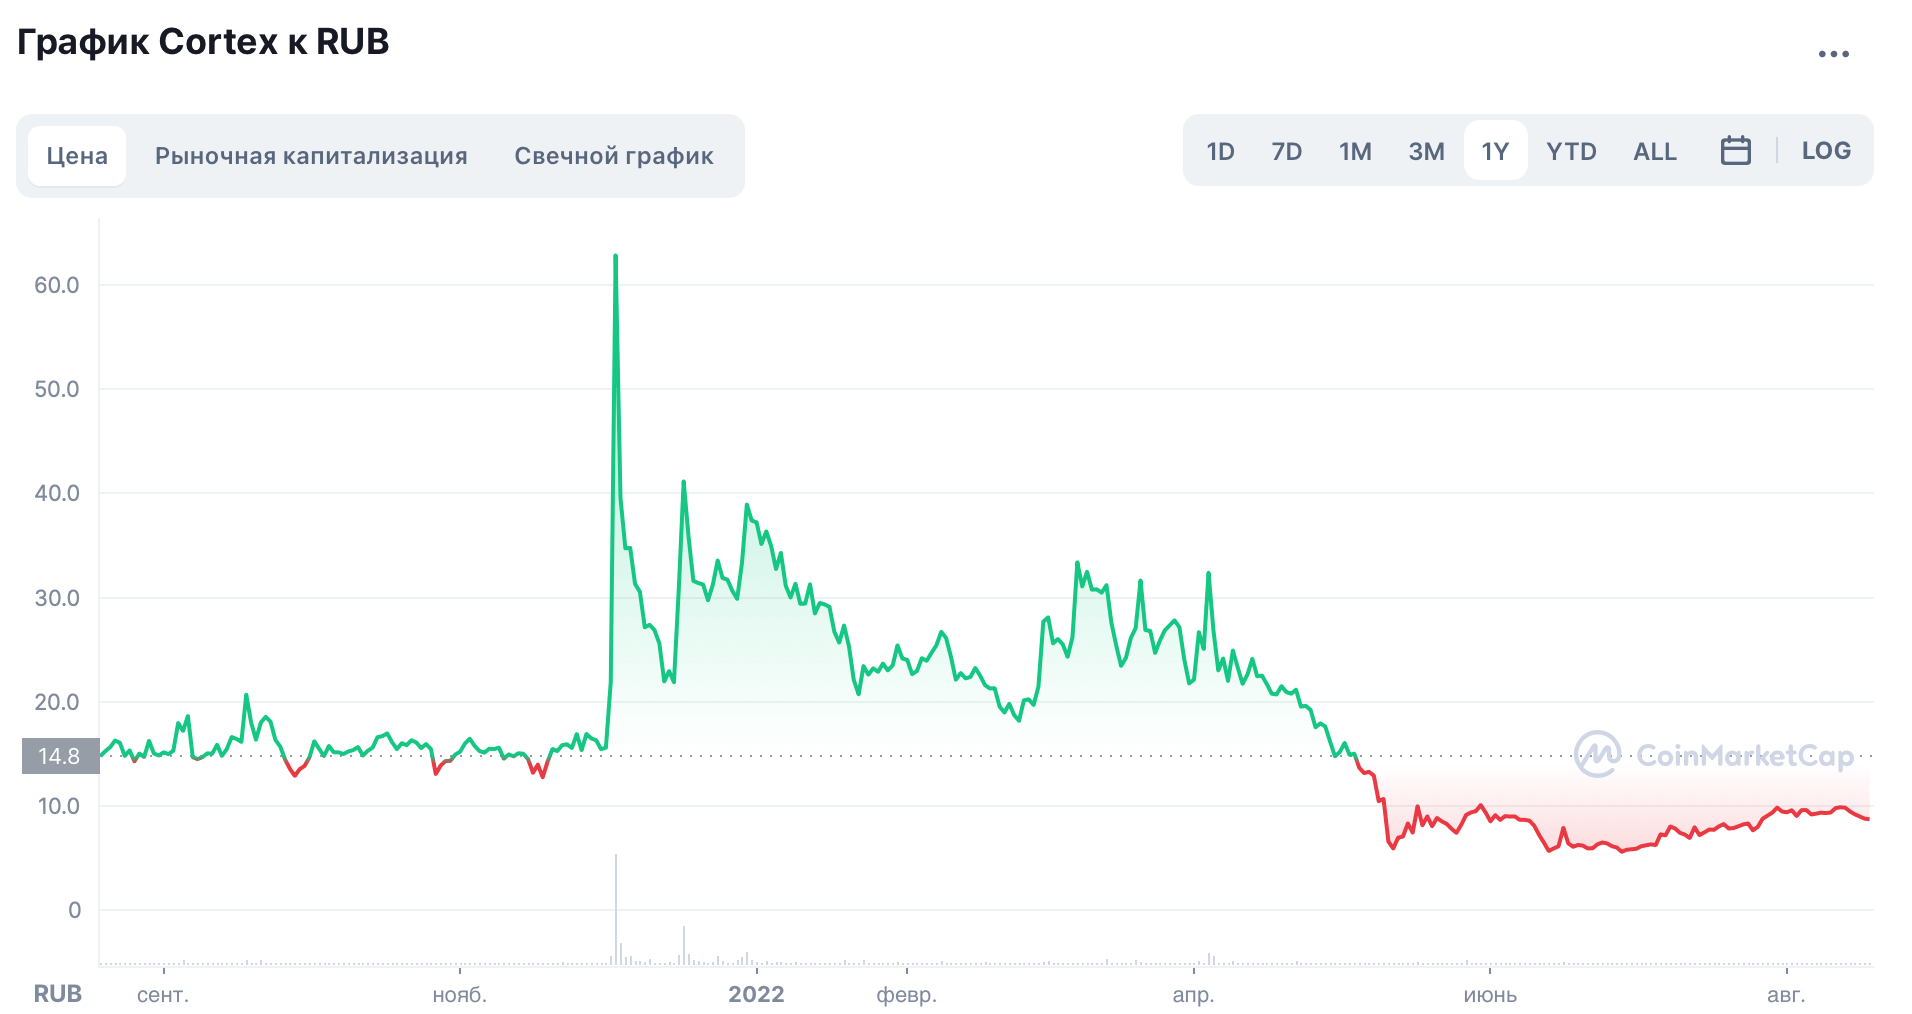Viewport: 1912px width, 1014px height.
Task: Click the tallest volume bar
Action: click(616, 908)
